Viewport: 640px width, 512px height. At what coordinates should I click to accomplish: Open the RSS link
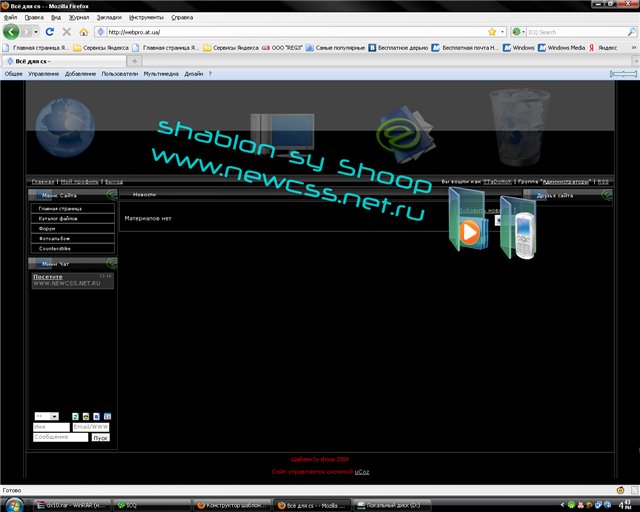[x=603, y=182]
